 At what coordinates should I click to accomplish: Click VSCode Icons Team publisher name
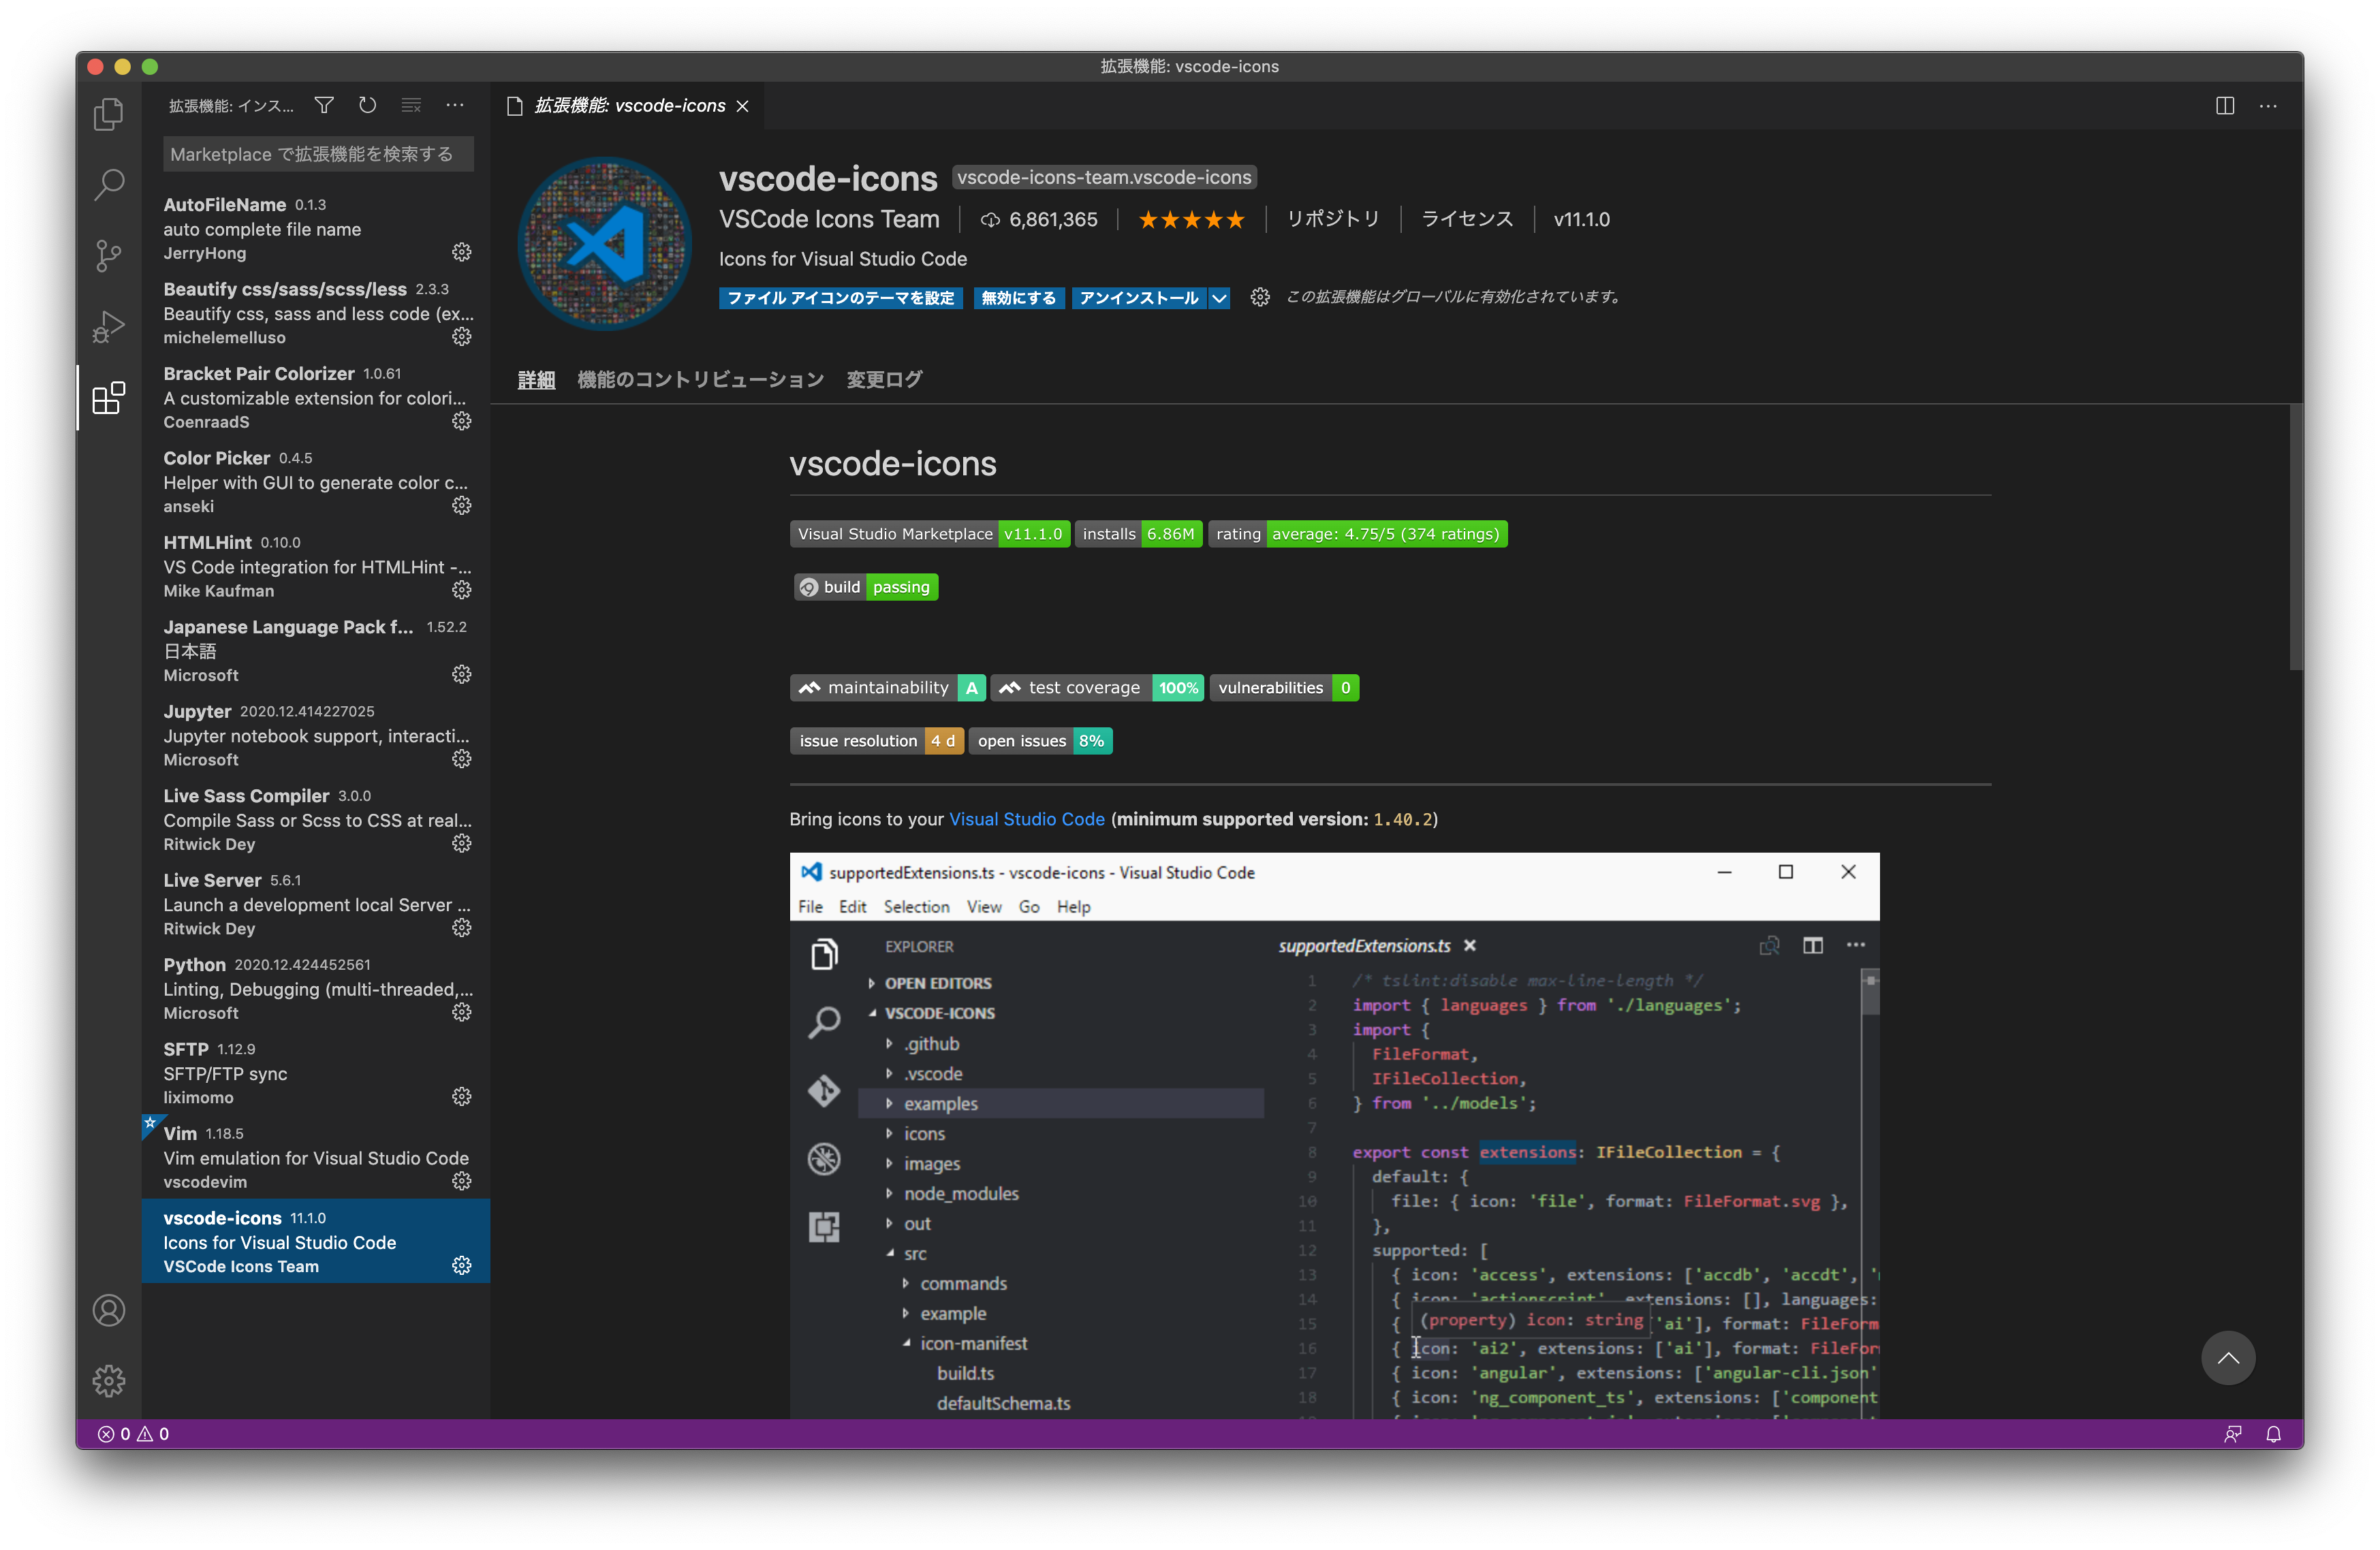[829, 219]
